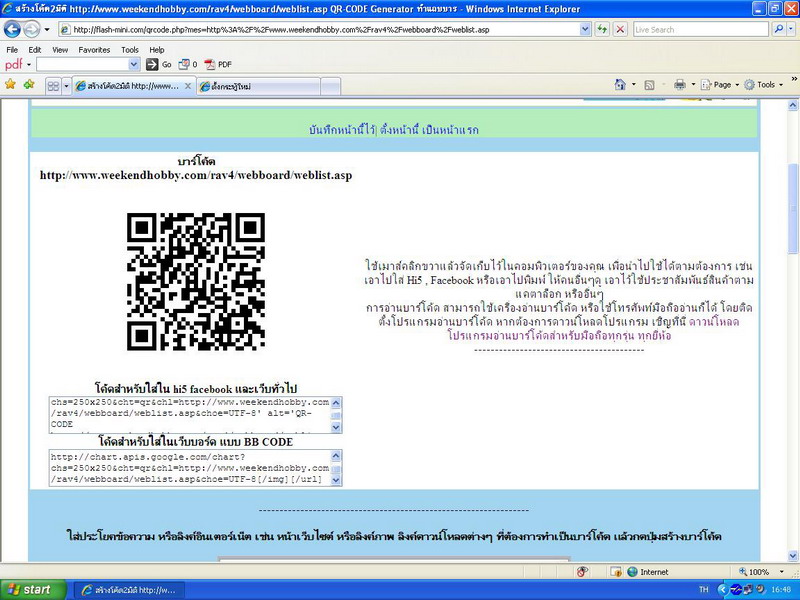Open the View menu
The height and width of the screenshot is (600, 800).
point(60,49)
